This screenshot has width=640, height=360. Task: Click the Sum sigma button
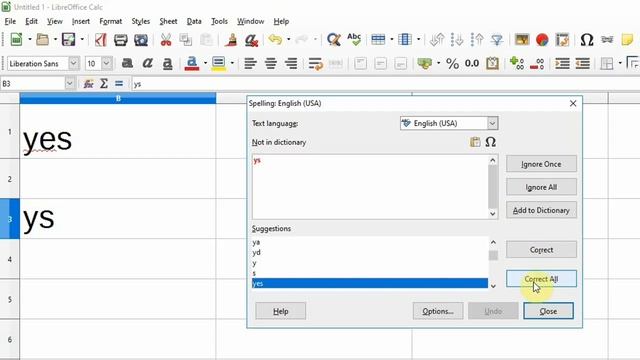104,84
